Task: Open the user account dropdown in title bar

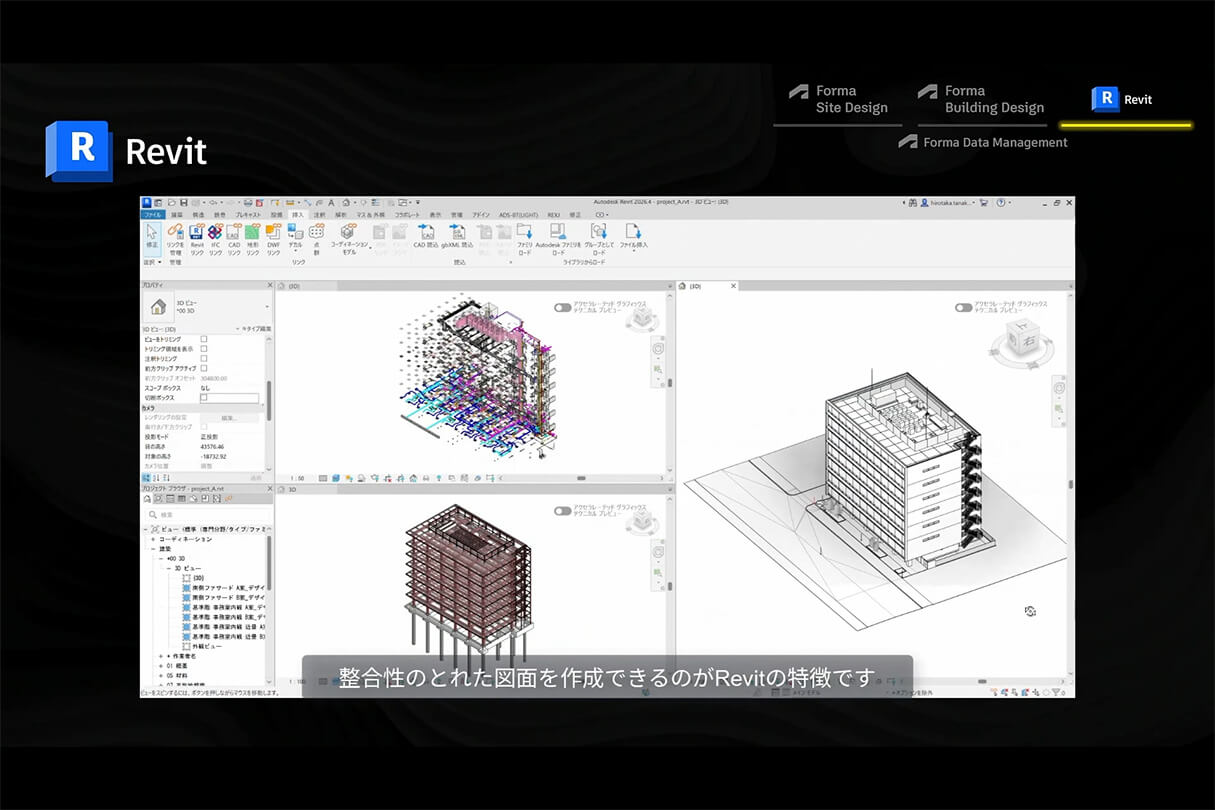Action: [x=973, y=202]
